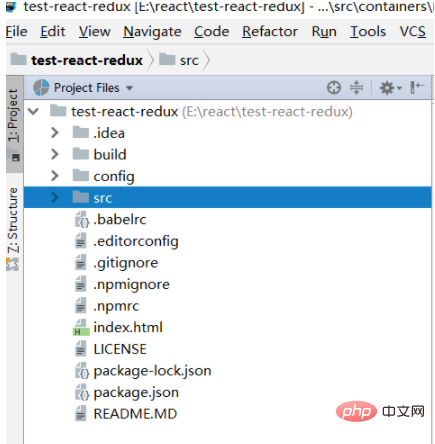435x444 pixels.
Task: Hide the project tool window panel
Action: pos(417,87)
